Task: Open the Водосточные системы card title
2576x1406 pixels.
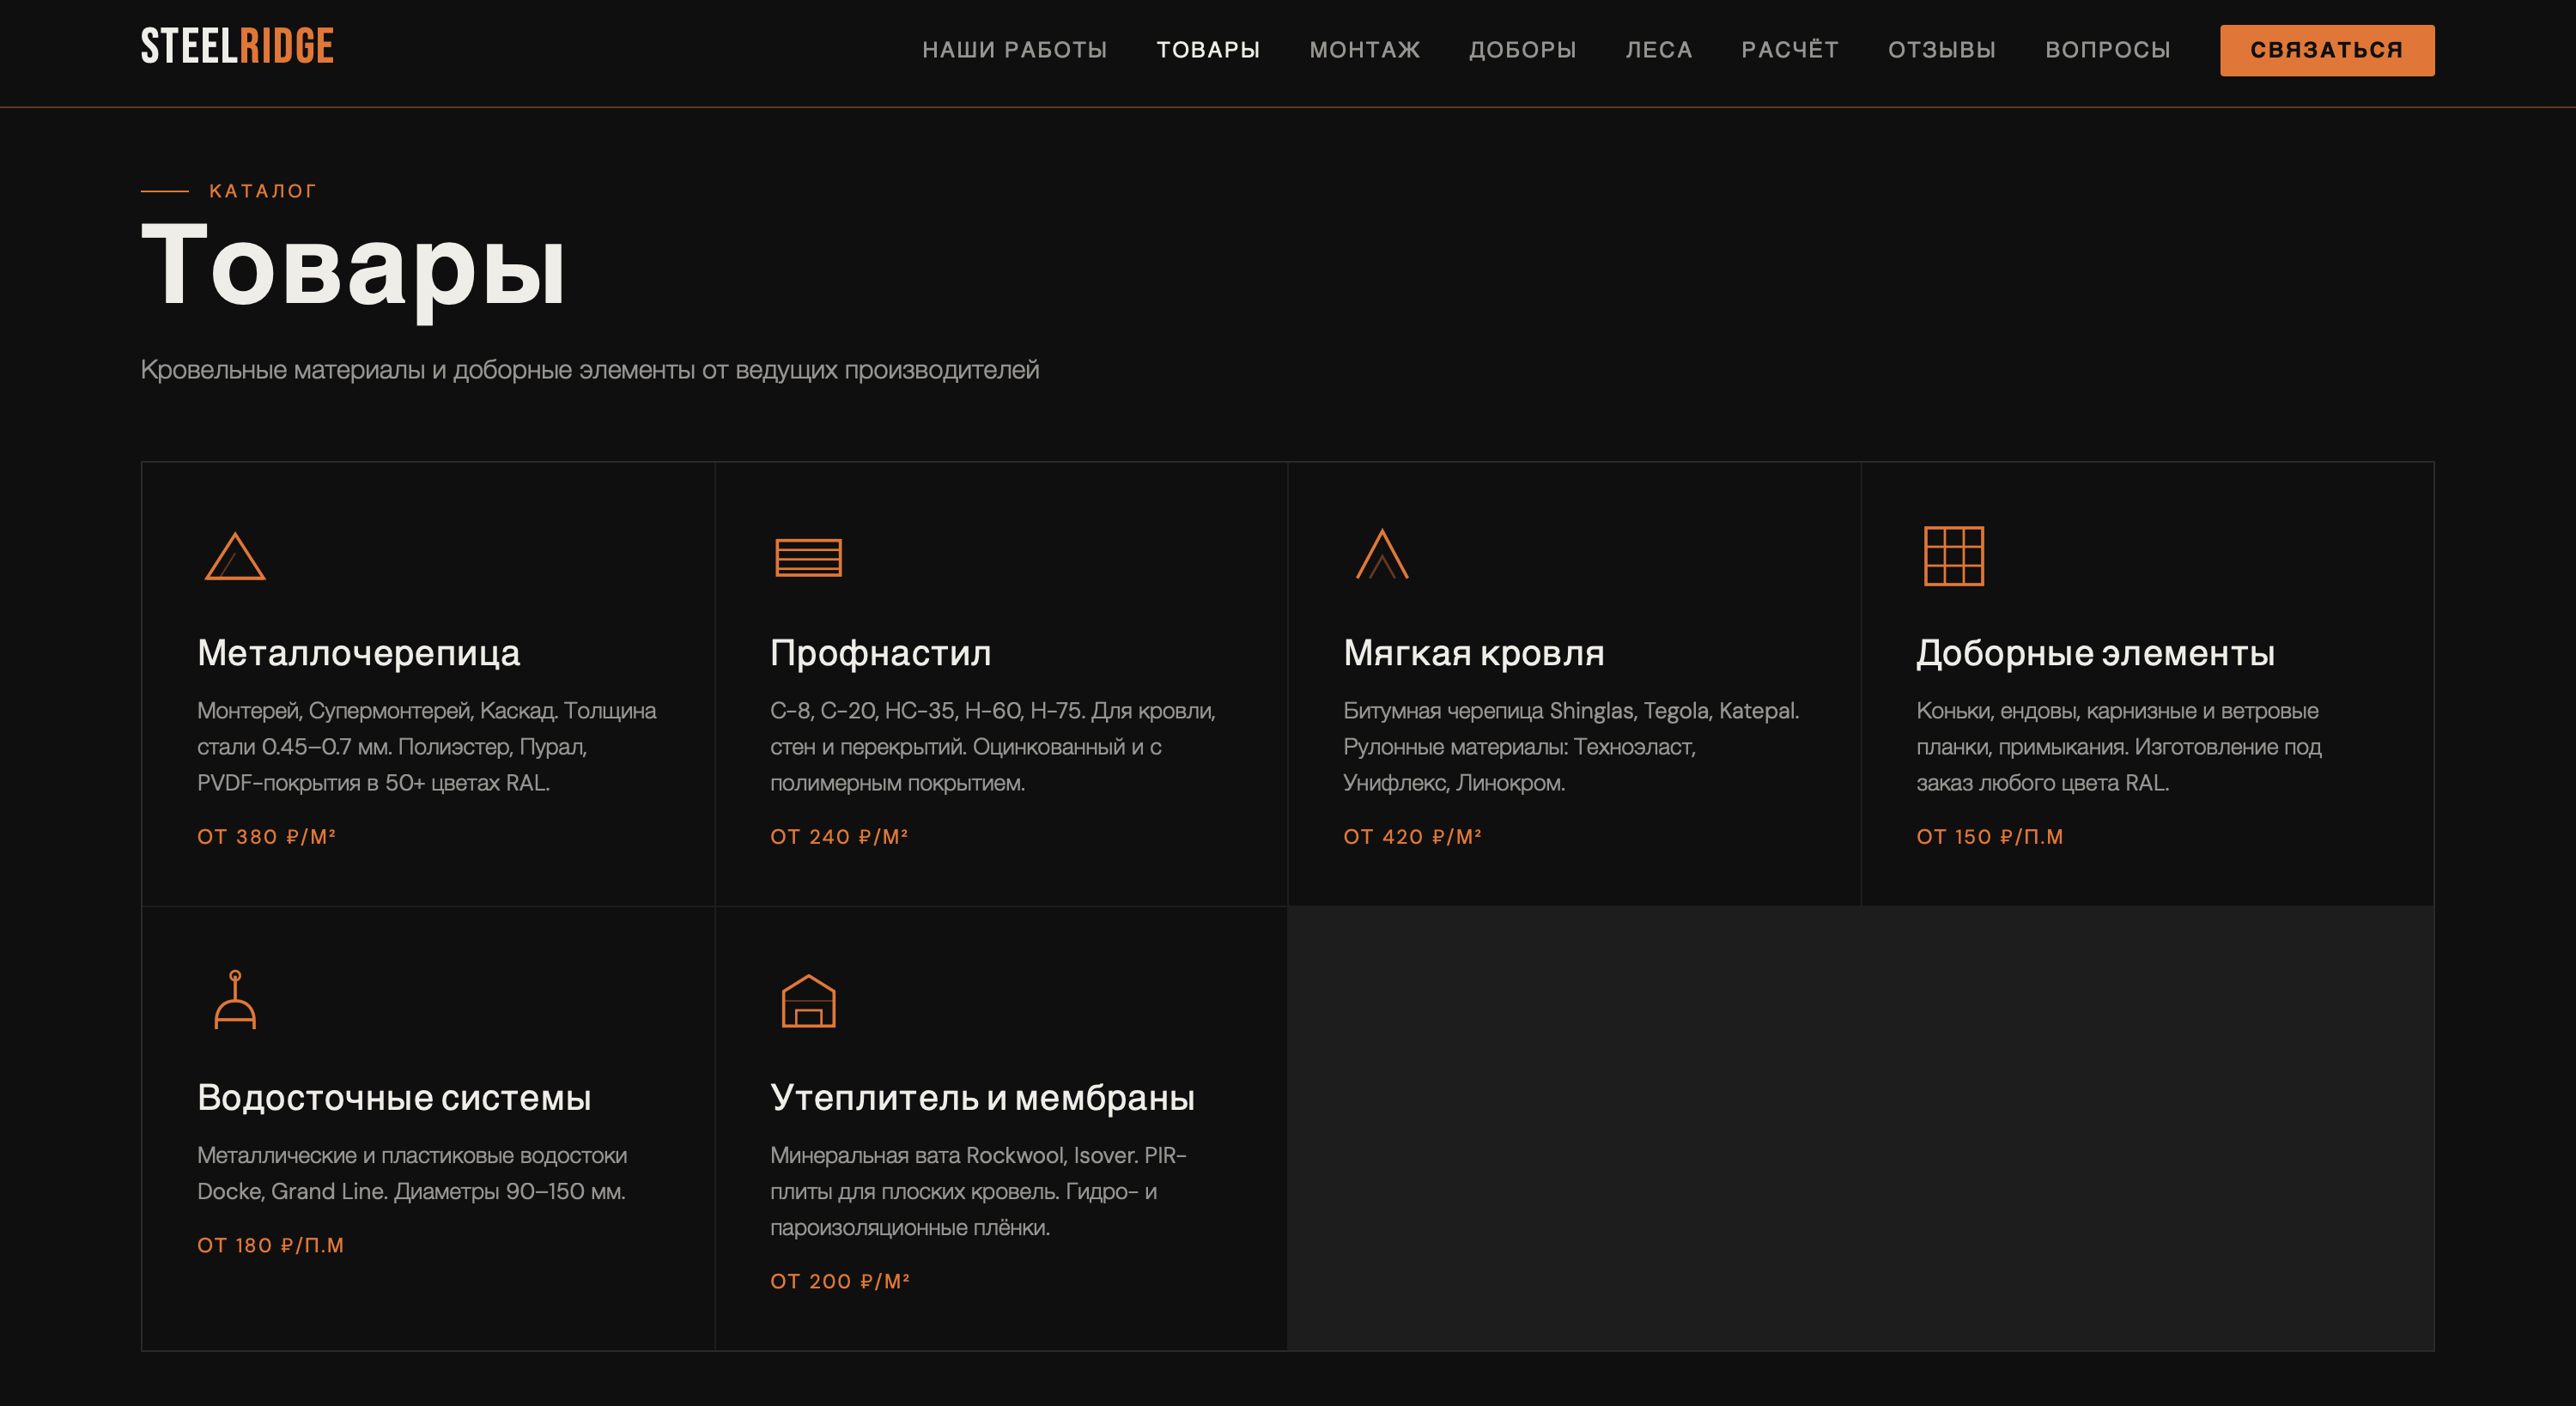Action: (x=394, y=1098)
